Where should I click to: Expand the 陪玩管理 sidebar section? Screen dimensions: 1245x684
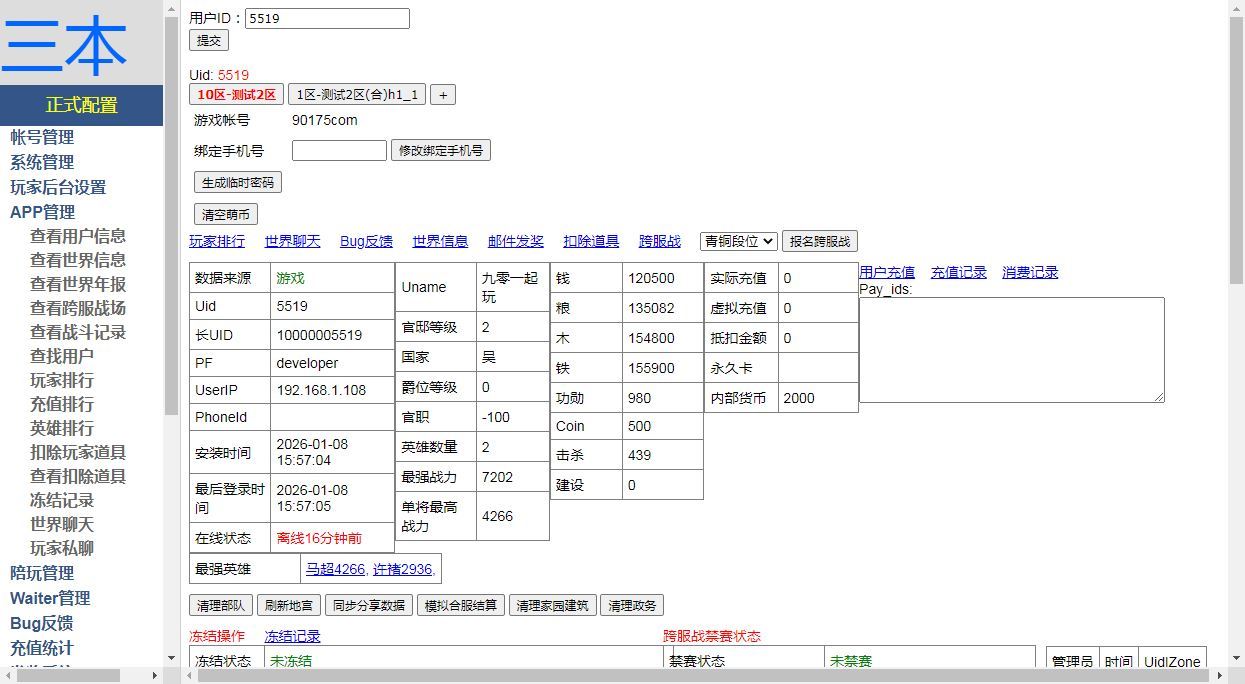[x=44, y=572]
